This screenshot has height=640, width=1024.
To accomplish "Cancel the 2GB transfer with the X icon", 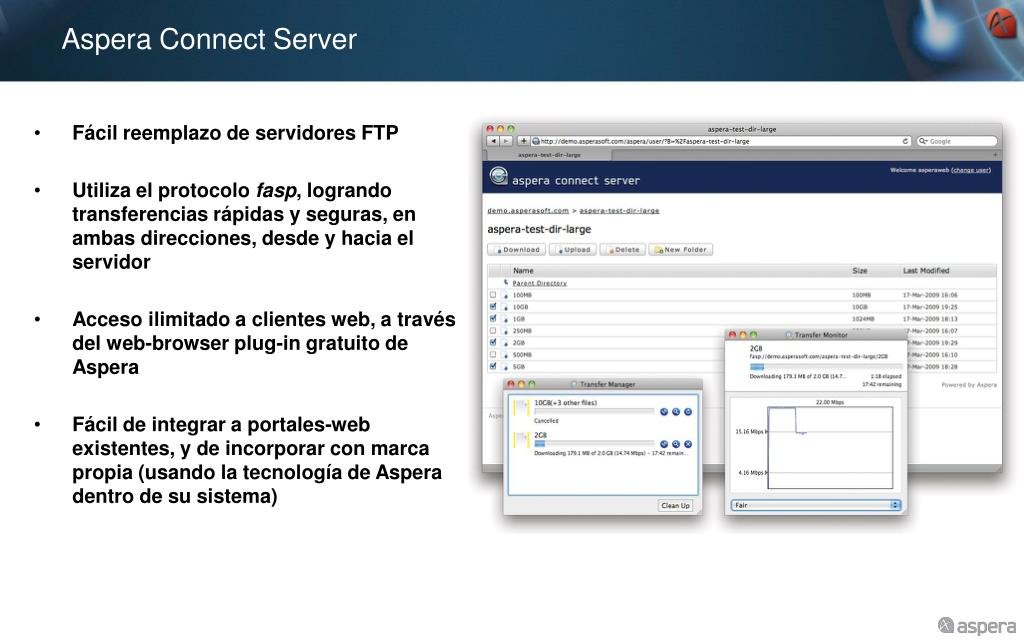I will pos(688,444).
